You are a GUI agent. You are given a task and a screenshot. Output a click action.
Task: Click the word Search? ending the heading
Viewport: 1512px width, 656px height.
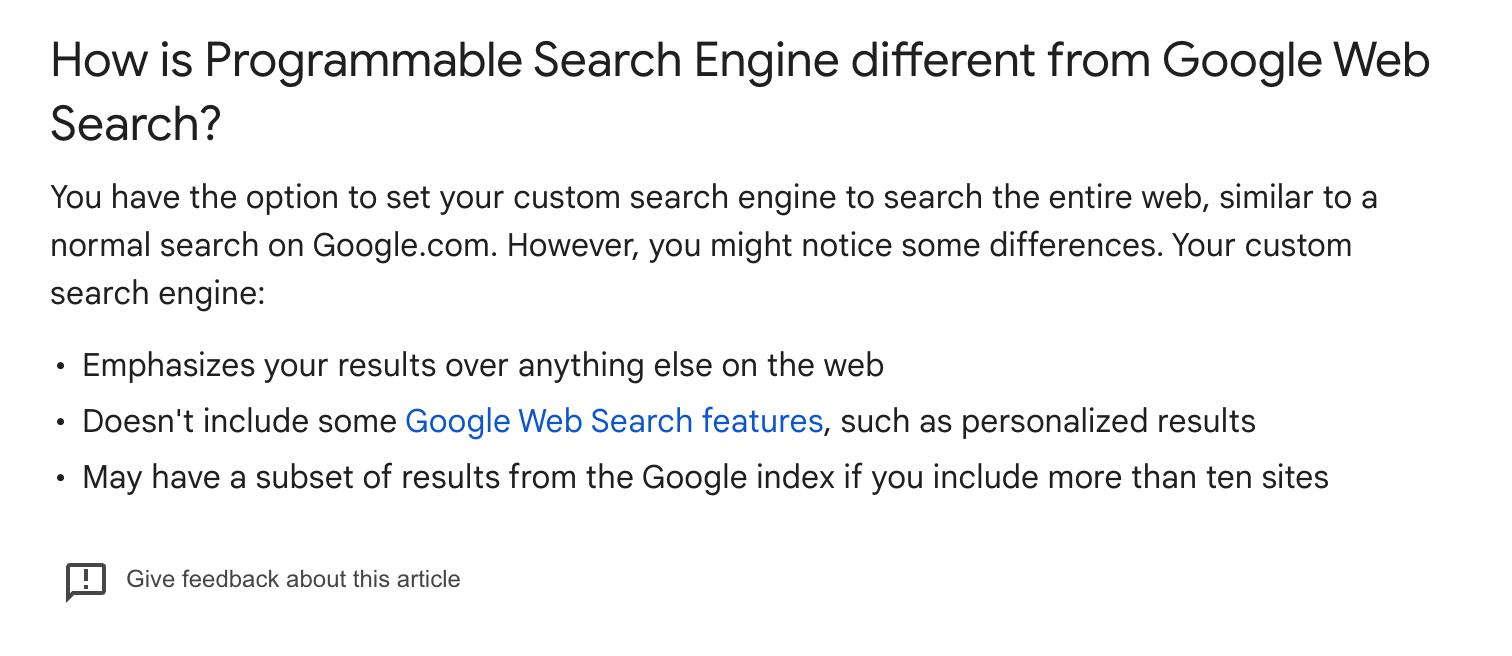pos(135,125)
